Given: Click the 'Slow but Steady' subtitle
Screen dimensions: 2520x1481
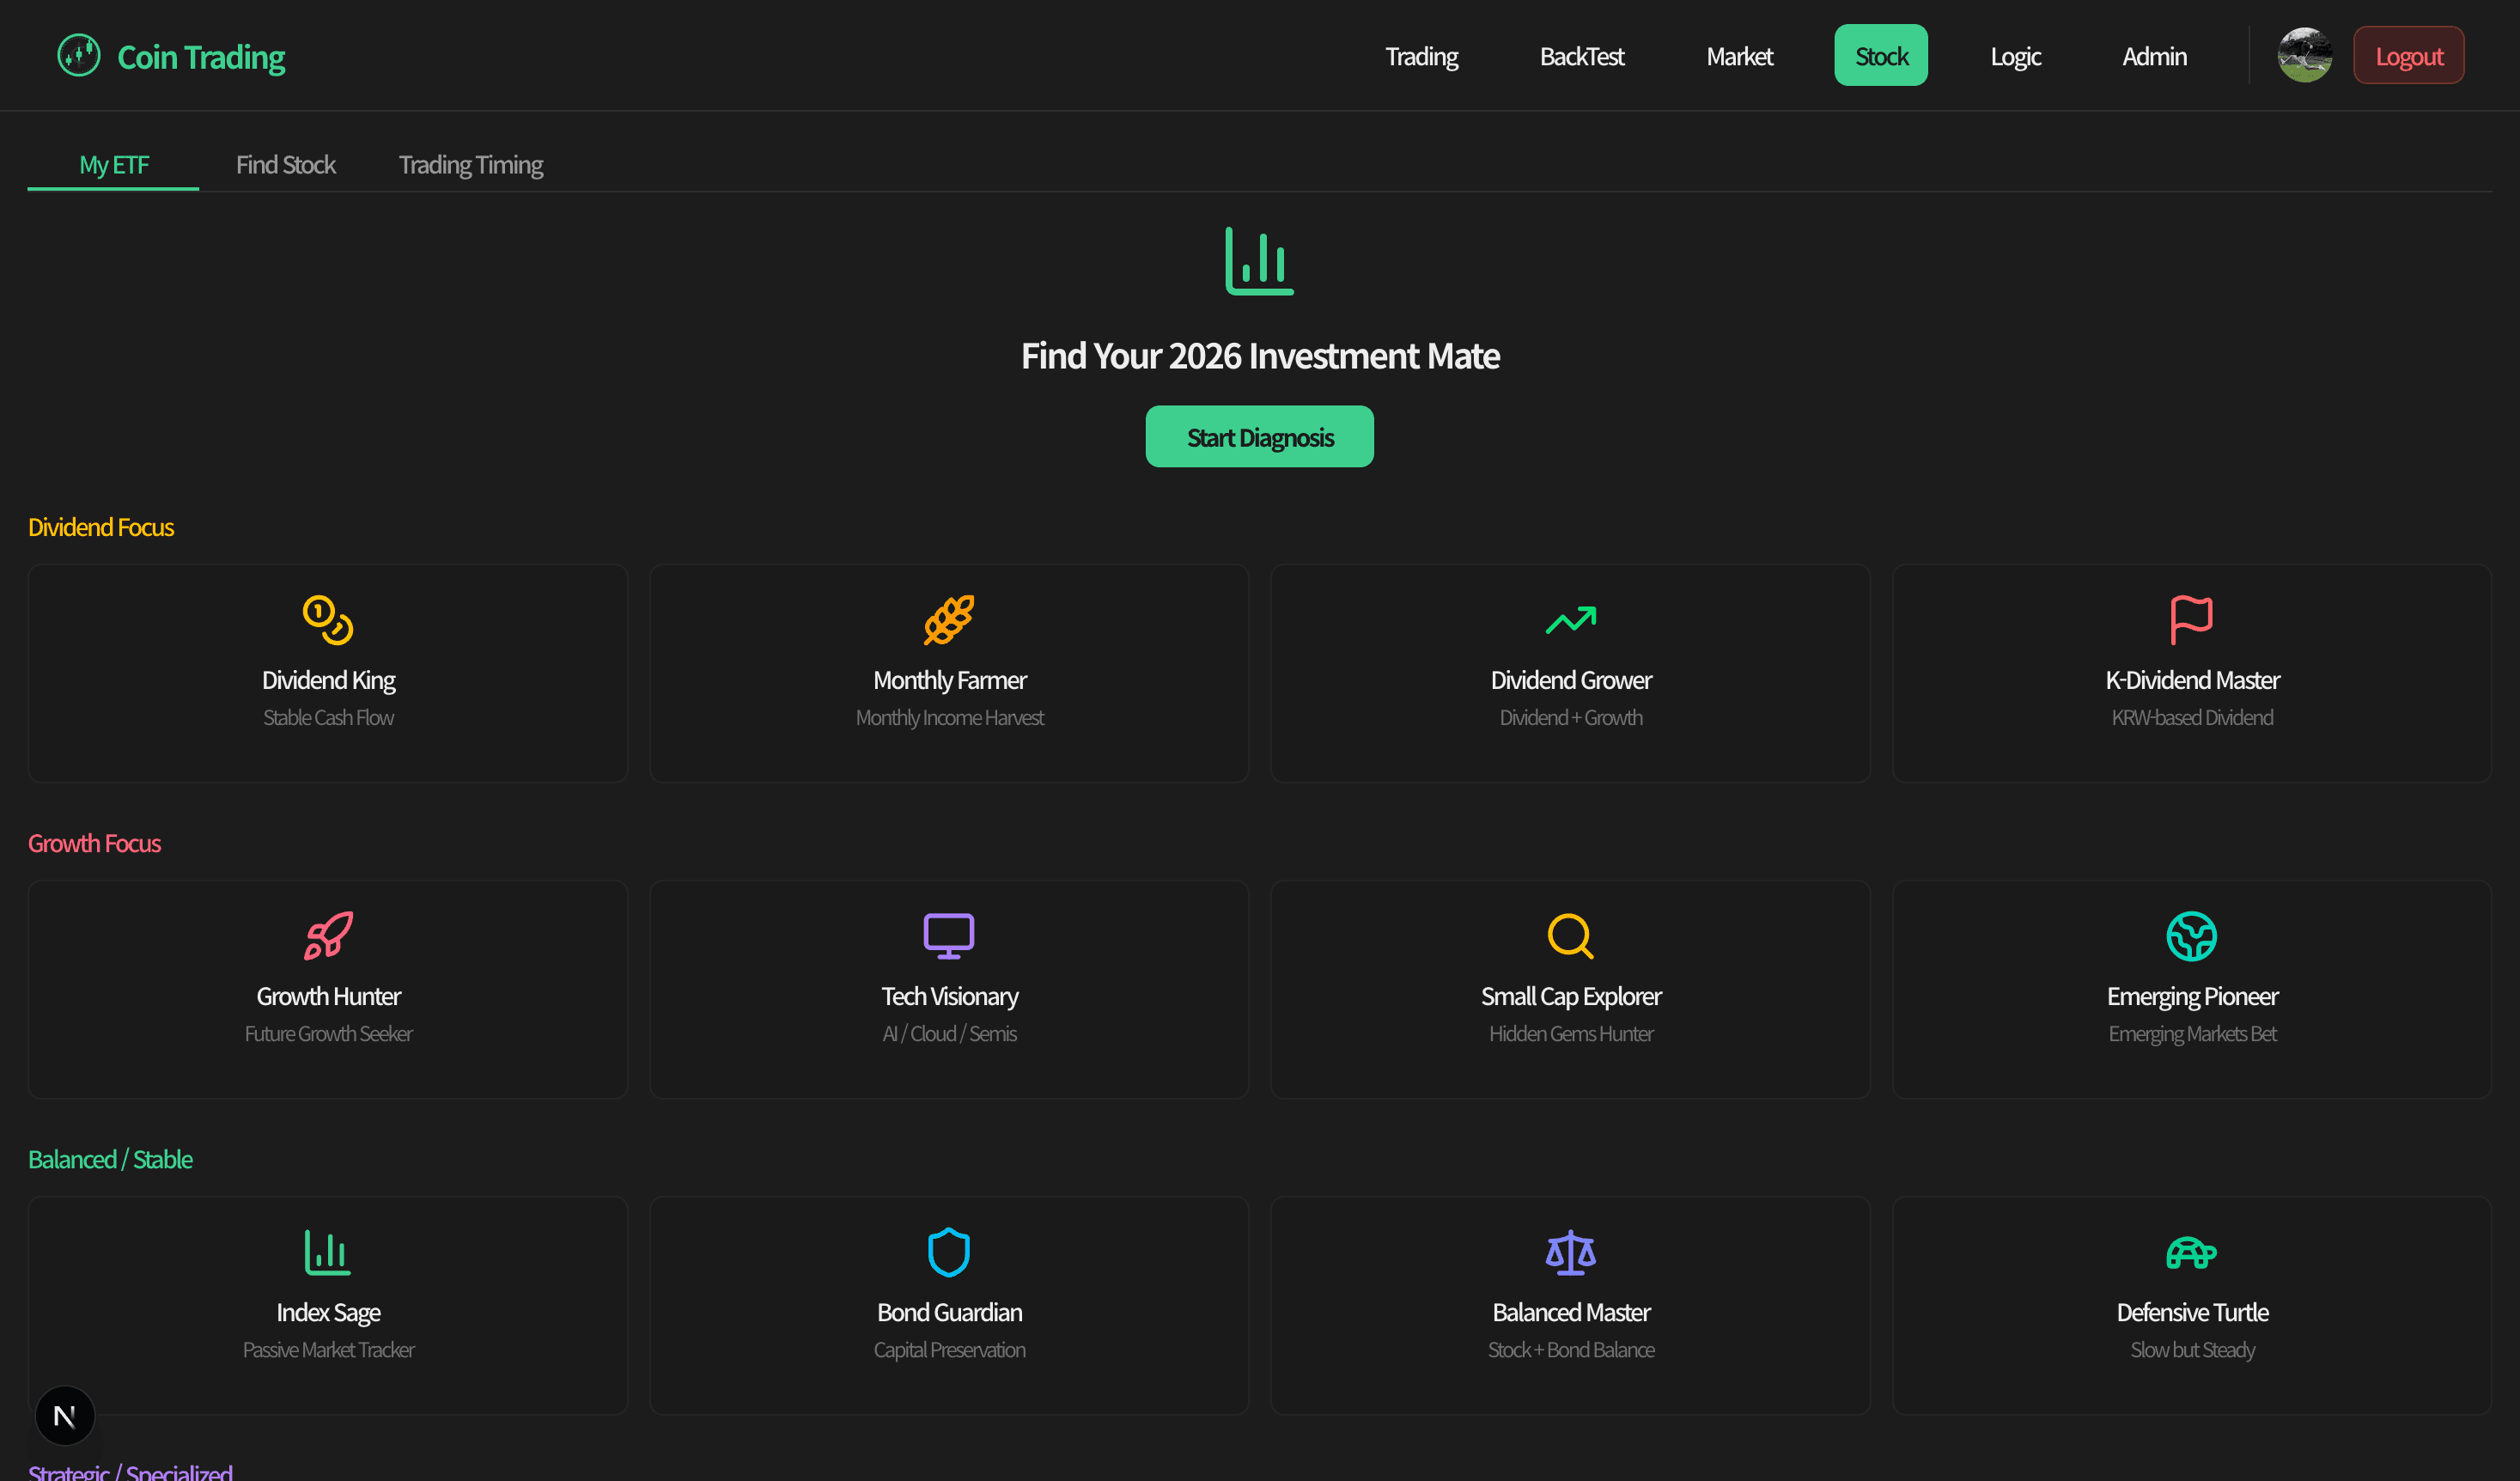Looking at the screenshot, I should tap(2191, 1349).
